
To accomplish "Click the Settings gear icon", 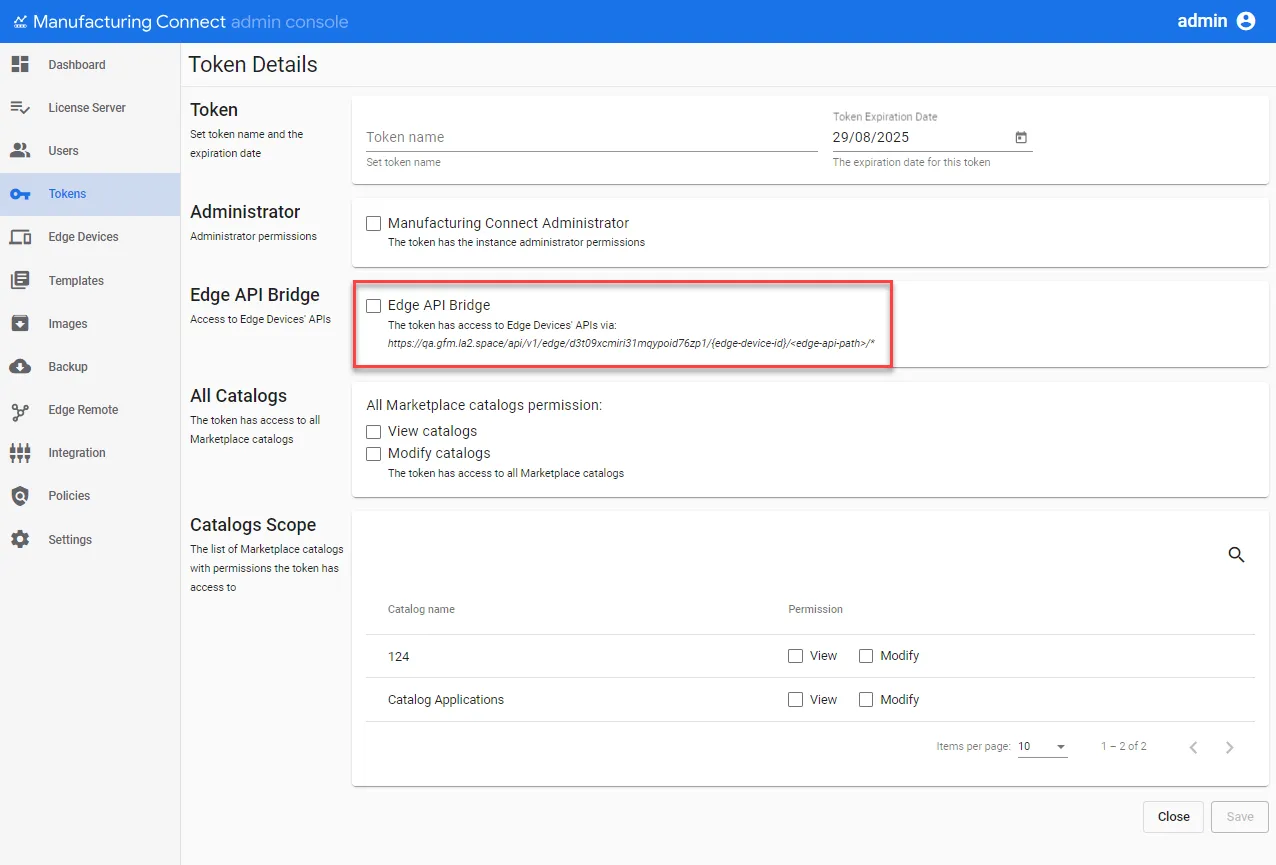I will [x=20, y=540].
